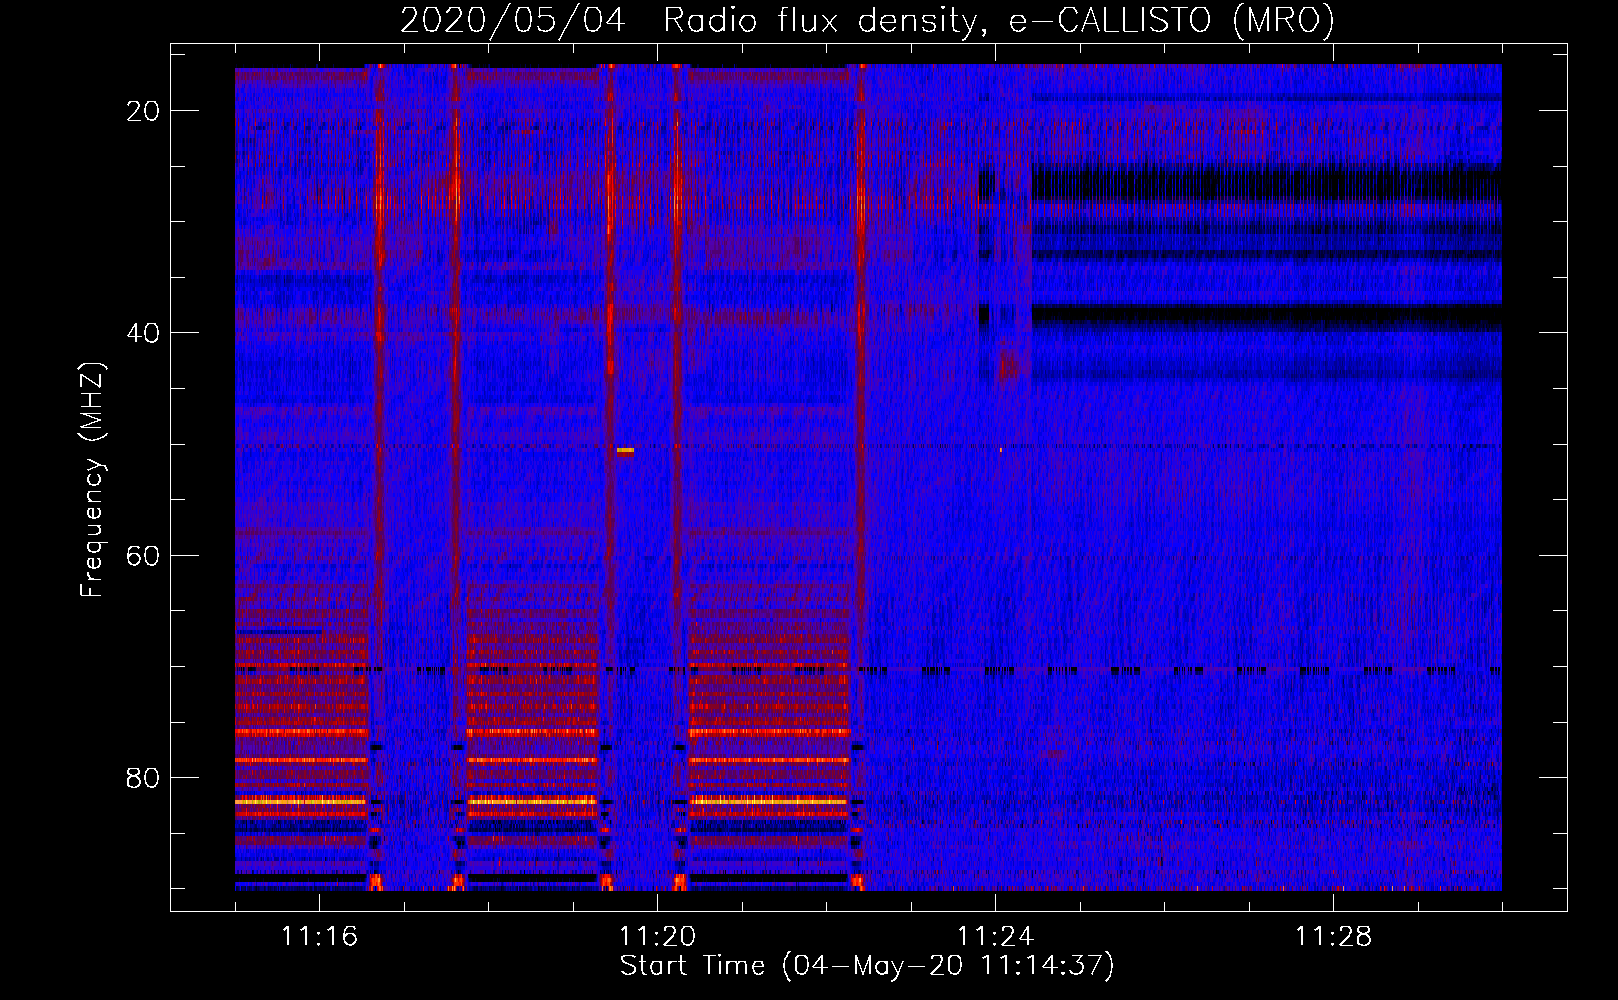Click the small orange burst near 50 MHz

click(625, 451)
